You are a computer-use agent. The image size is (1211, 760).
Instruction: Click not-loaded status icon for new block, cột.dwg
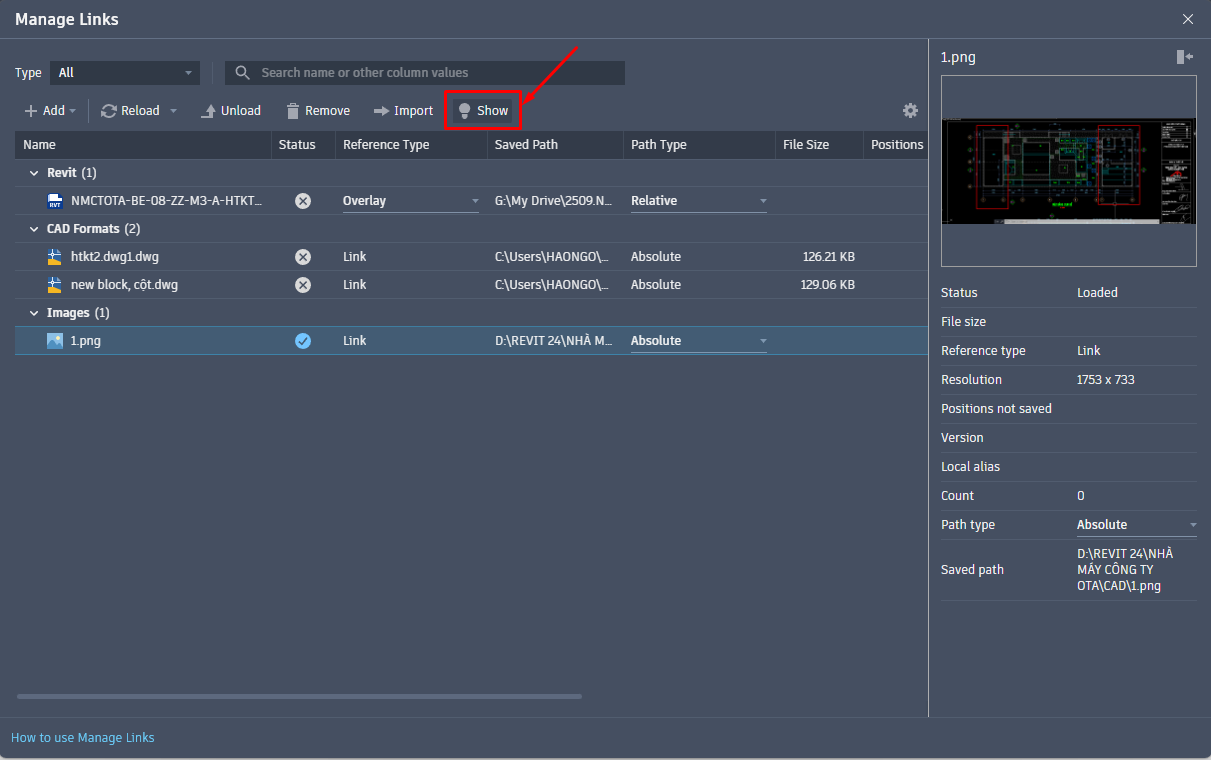point(303,285)
